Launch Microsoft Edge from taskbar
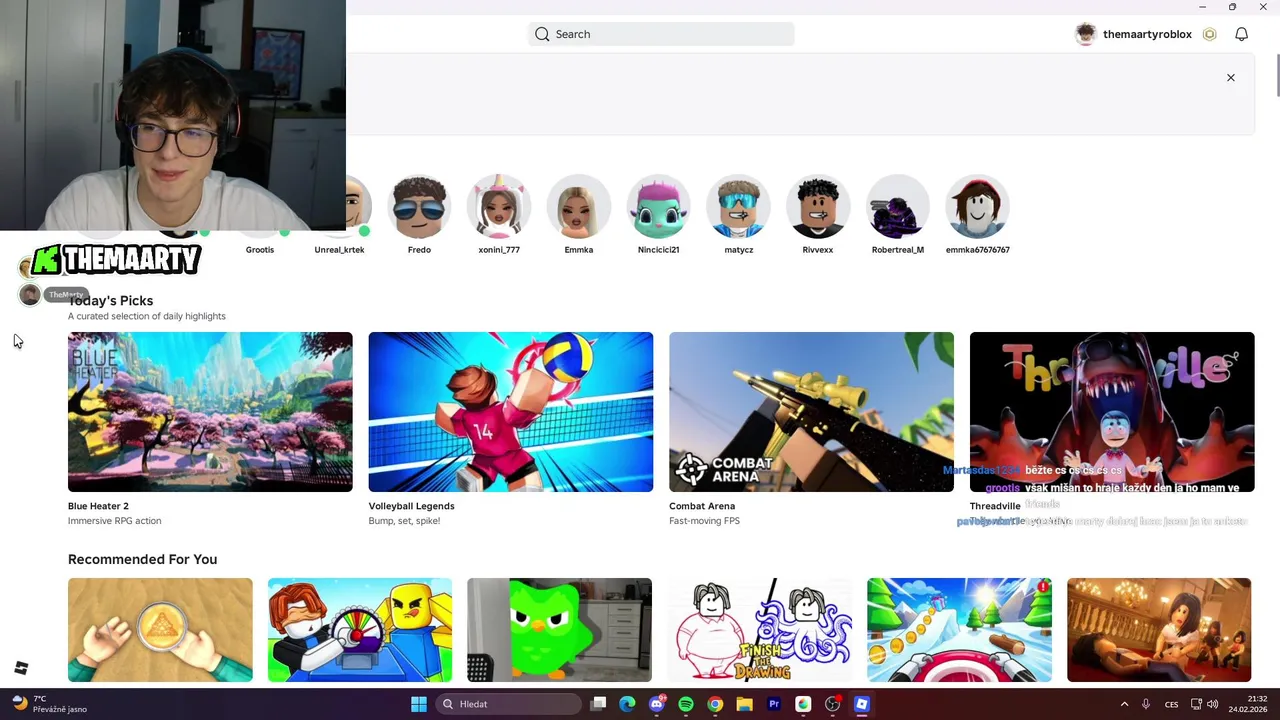1280x720 pixels. click(627, 704)
